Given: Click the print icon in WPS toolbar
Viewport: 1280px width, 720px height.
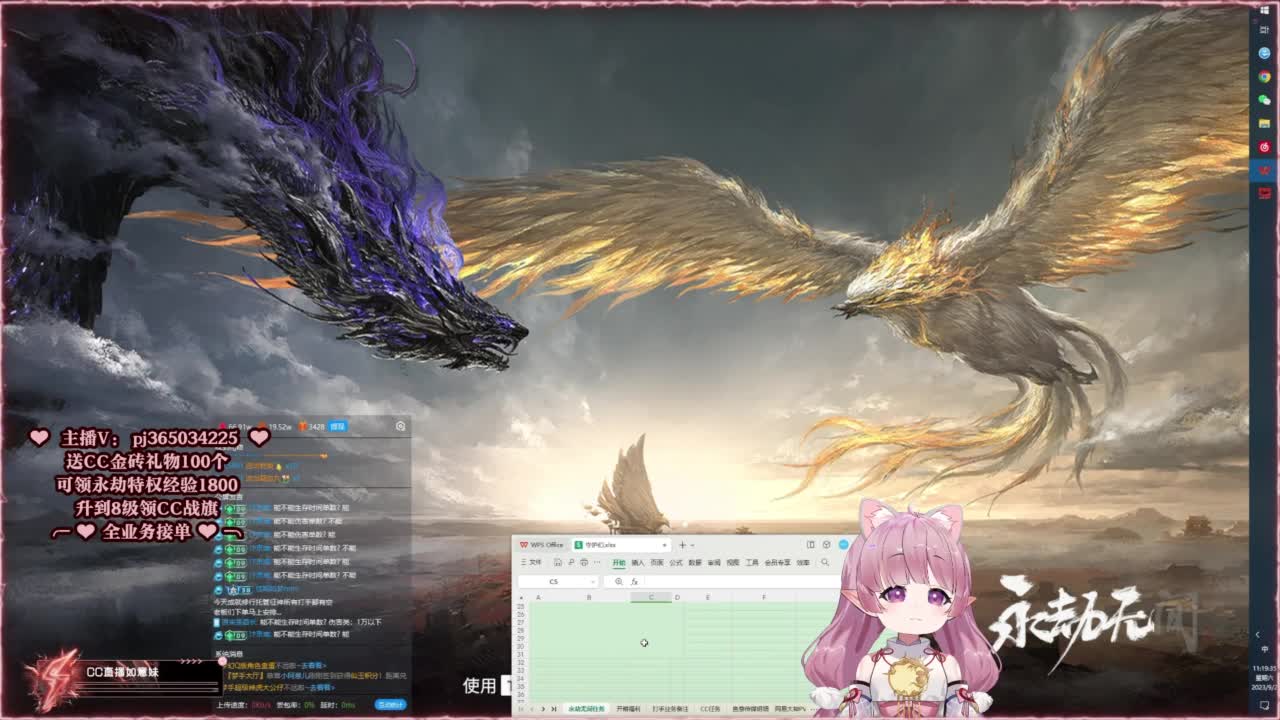Looking at the screenshot, I should point(584,562).
